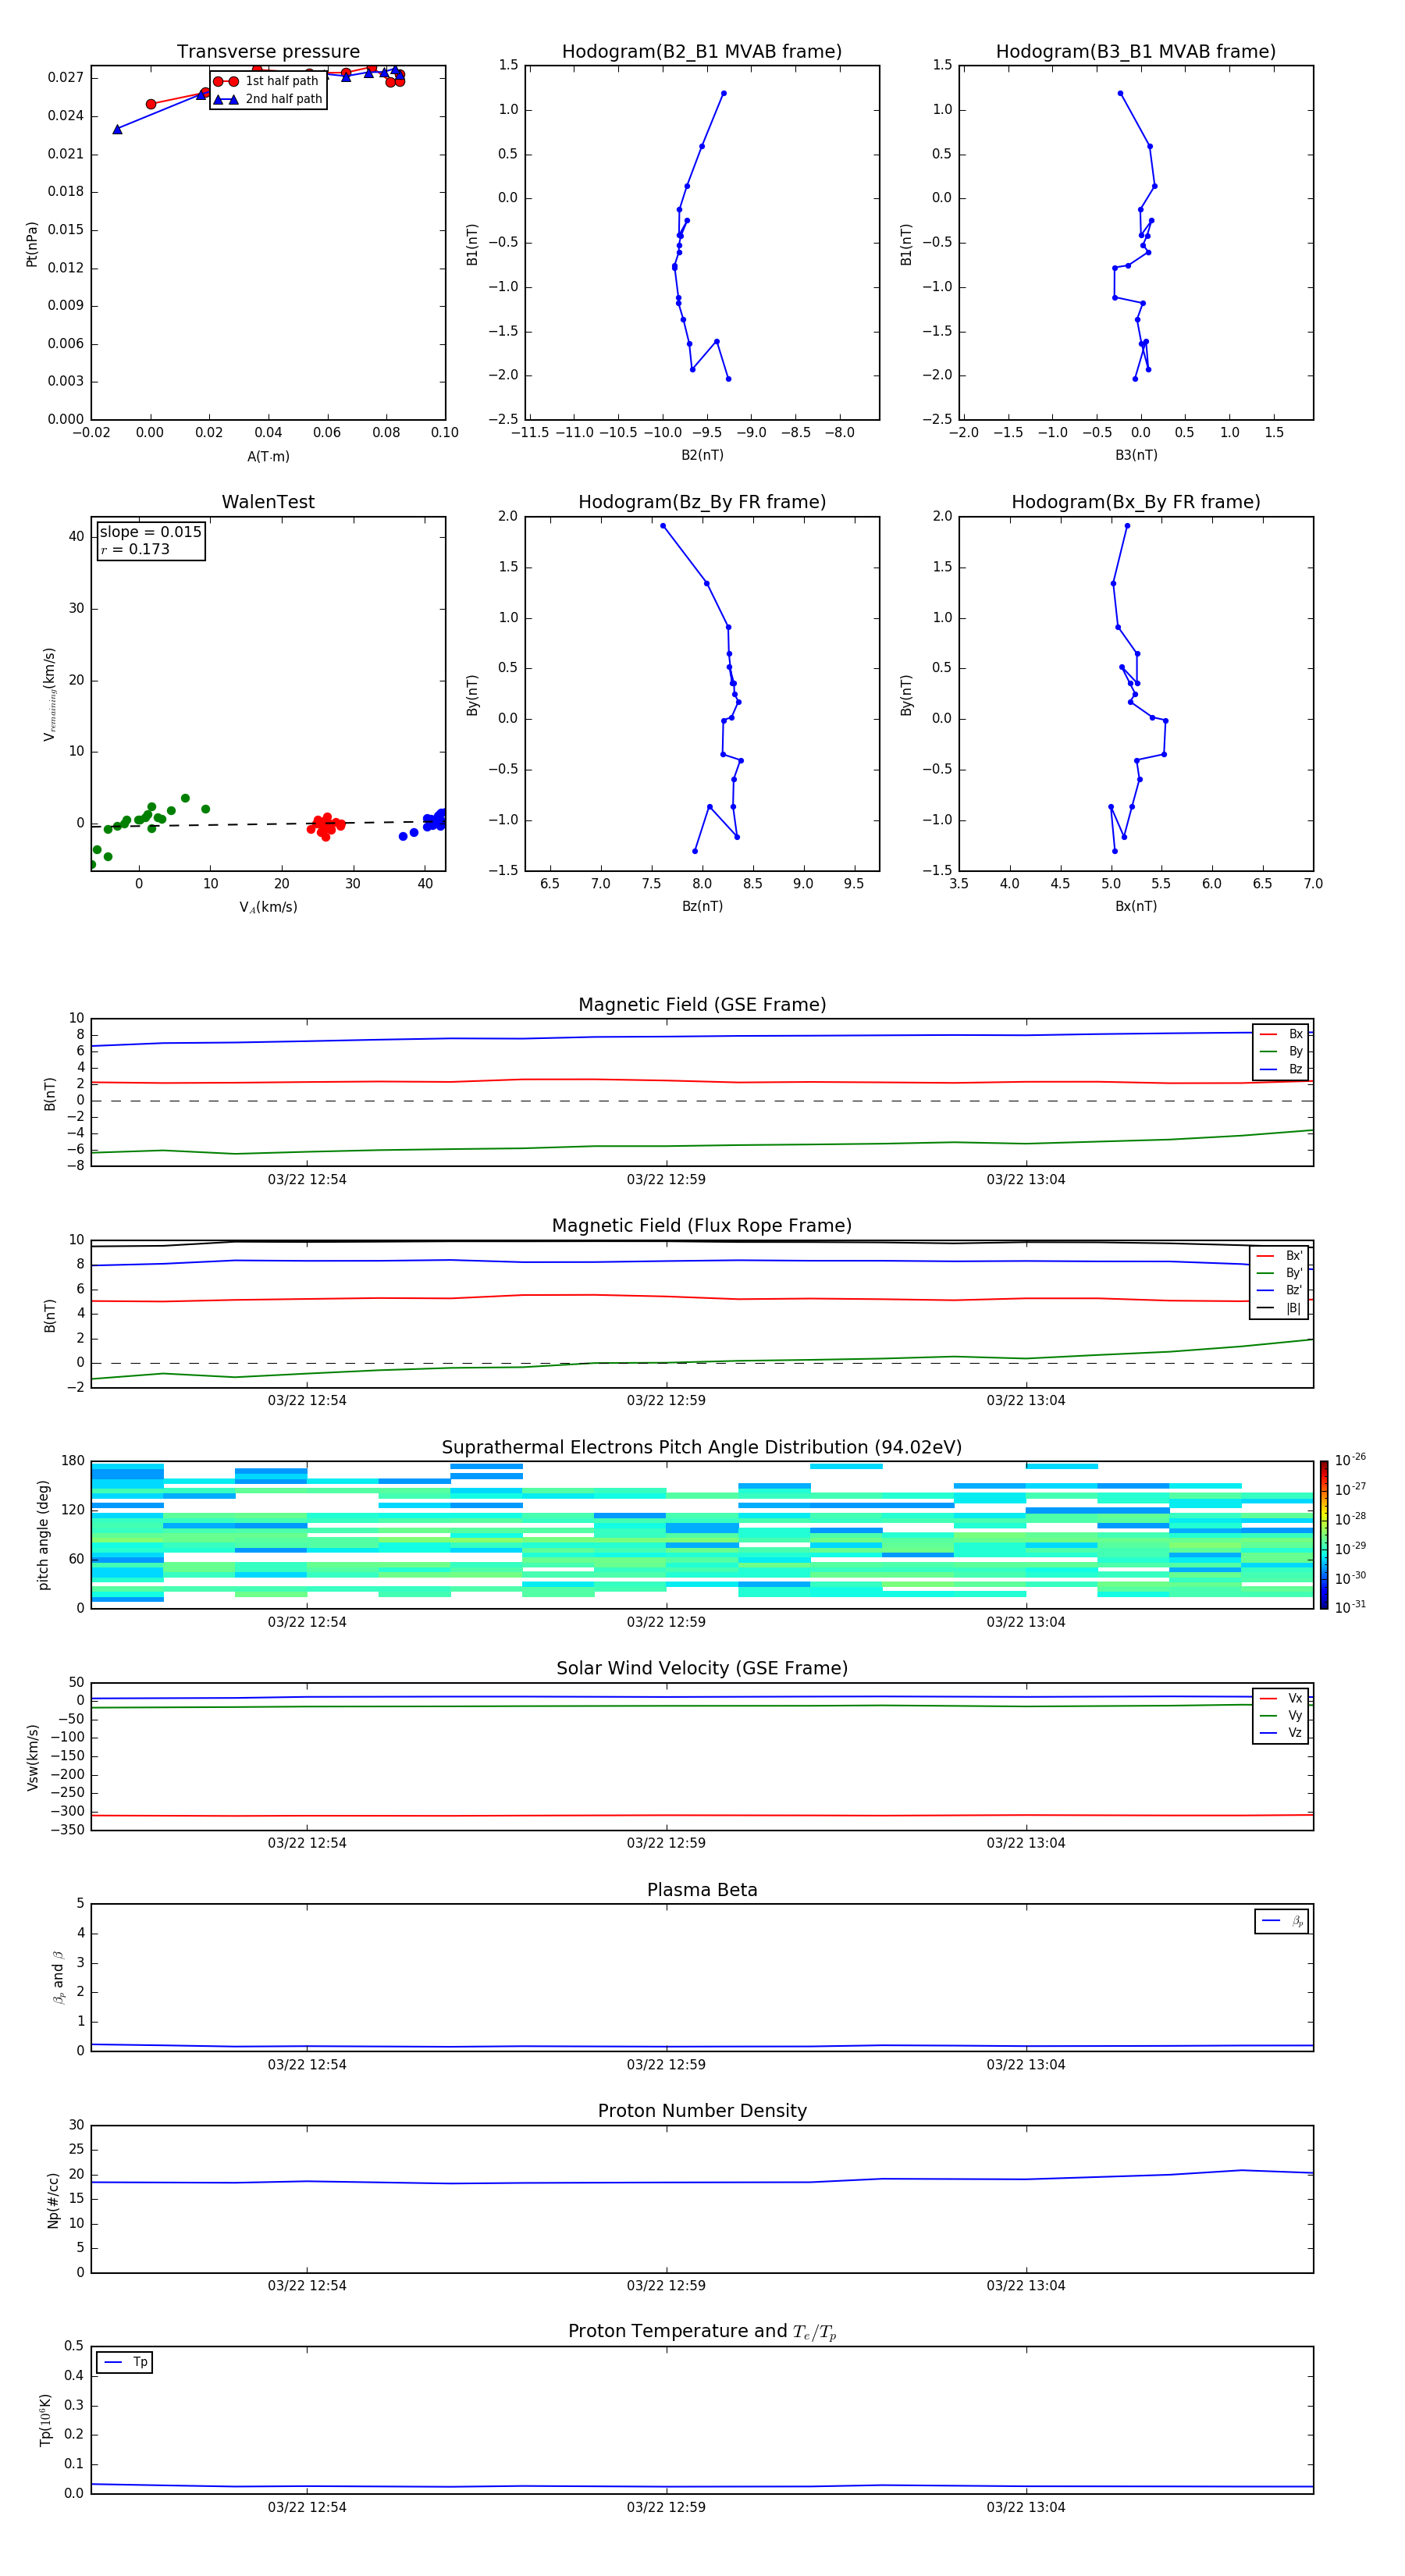Select the "Proton Temperature and Te/Tp" title
The width and height of the screenshot is (1405, 2576).
(702, 2333)
